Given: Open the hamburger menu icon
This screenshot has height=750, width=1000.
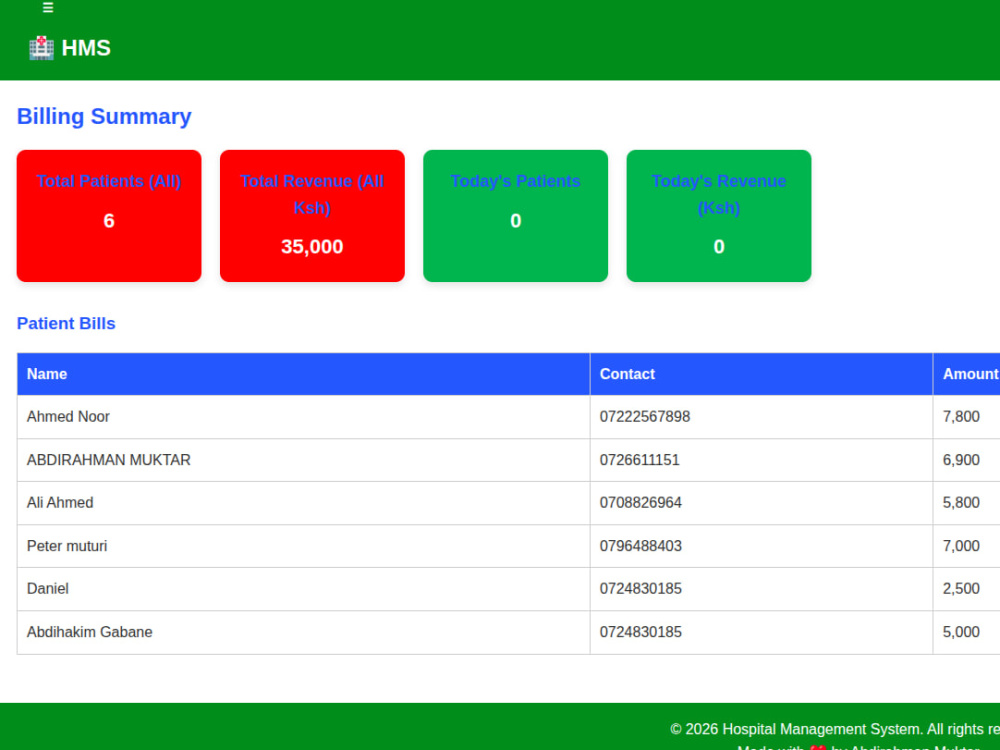Looking at the screenshot, I should 48,8.
